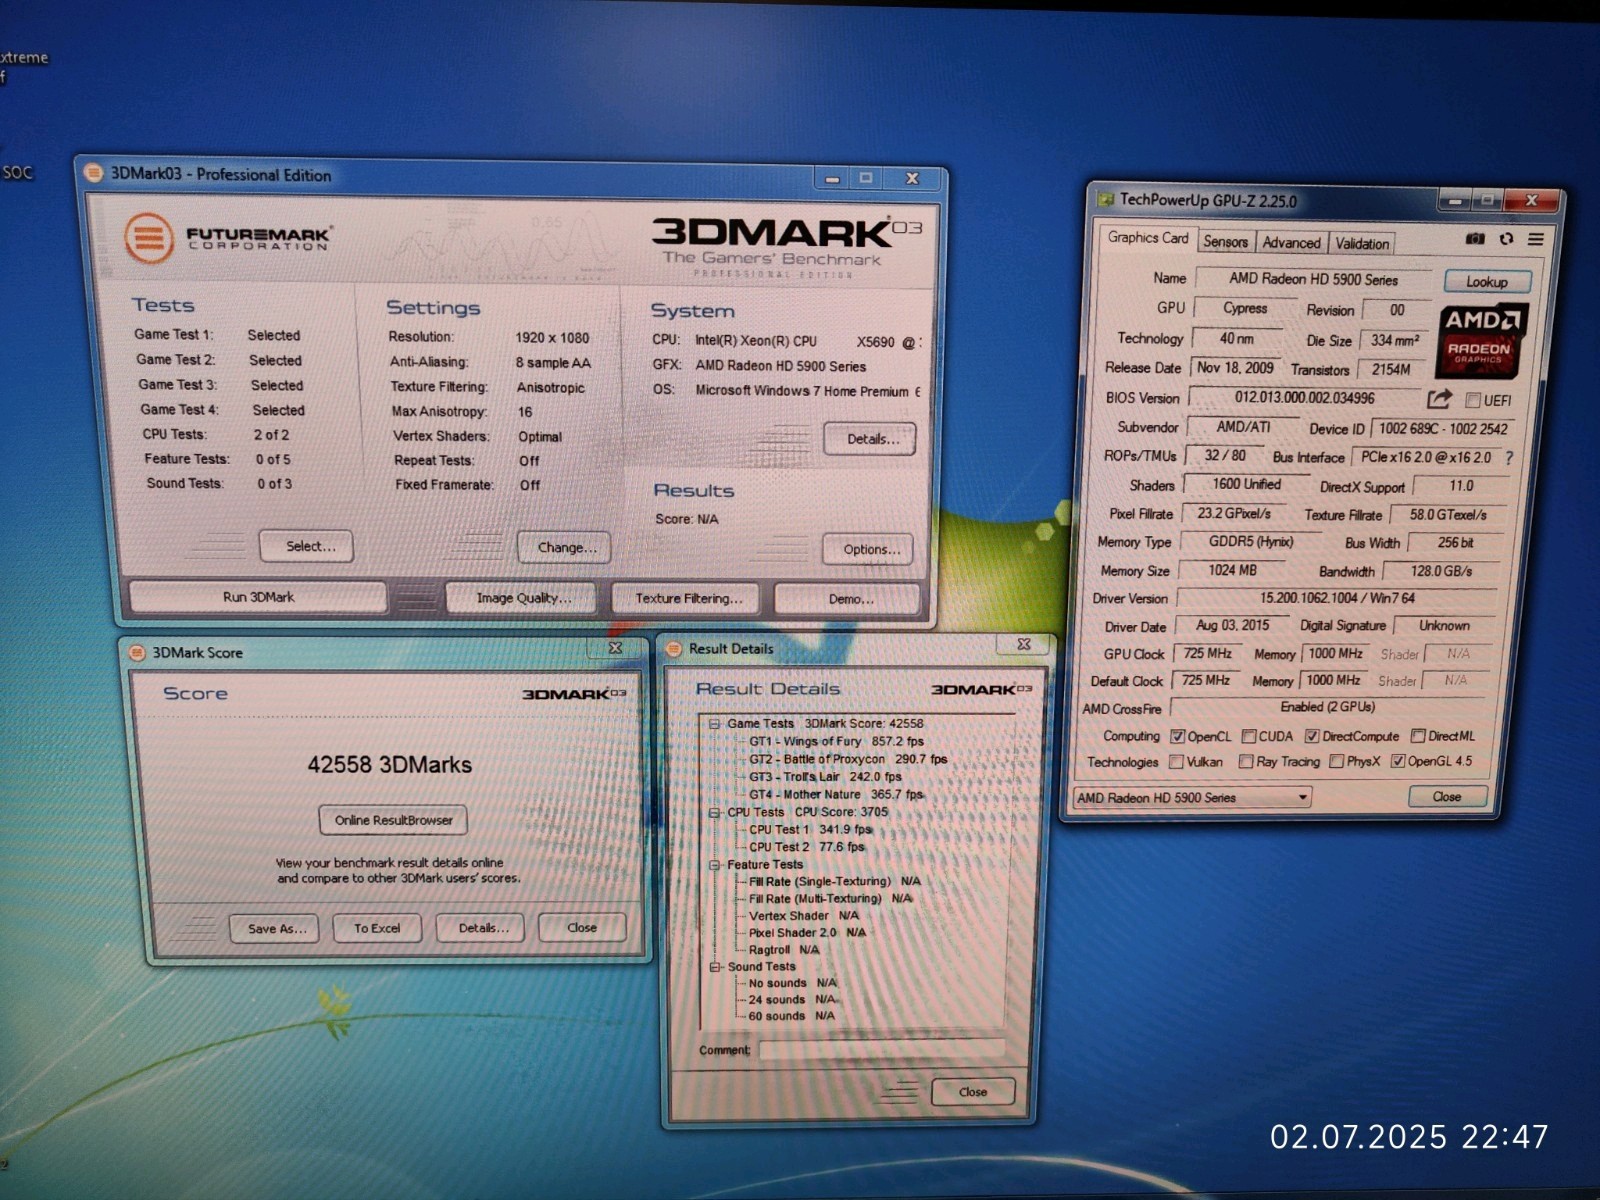1600x1200 pixels.
Task: Select the CPU Test 1 result row
Action: point(810,830)
